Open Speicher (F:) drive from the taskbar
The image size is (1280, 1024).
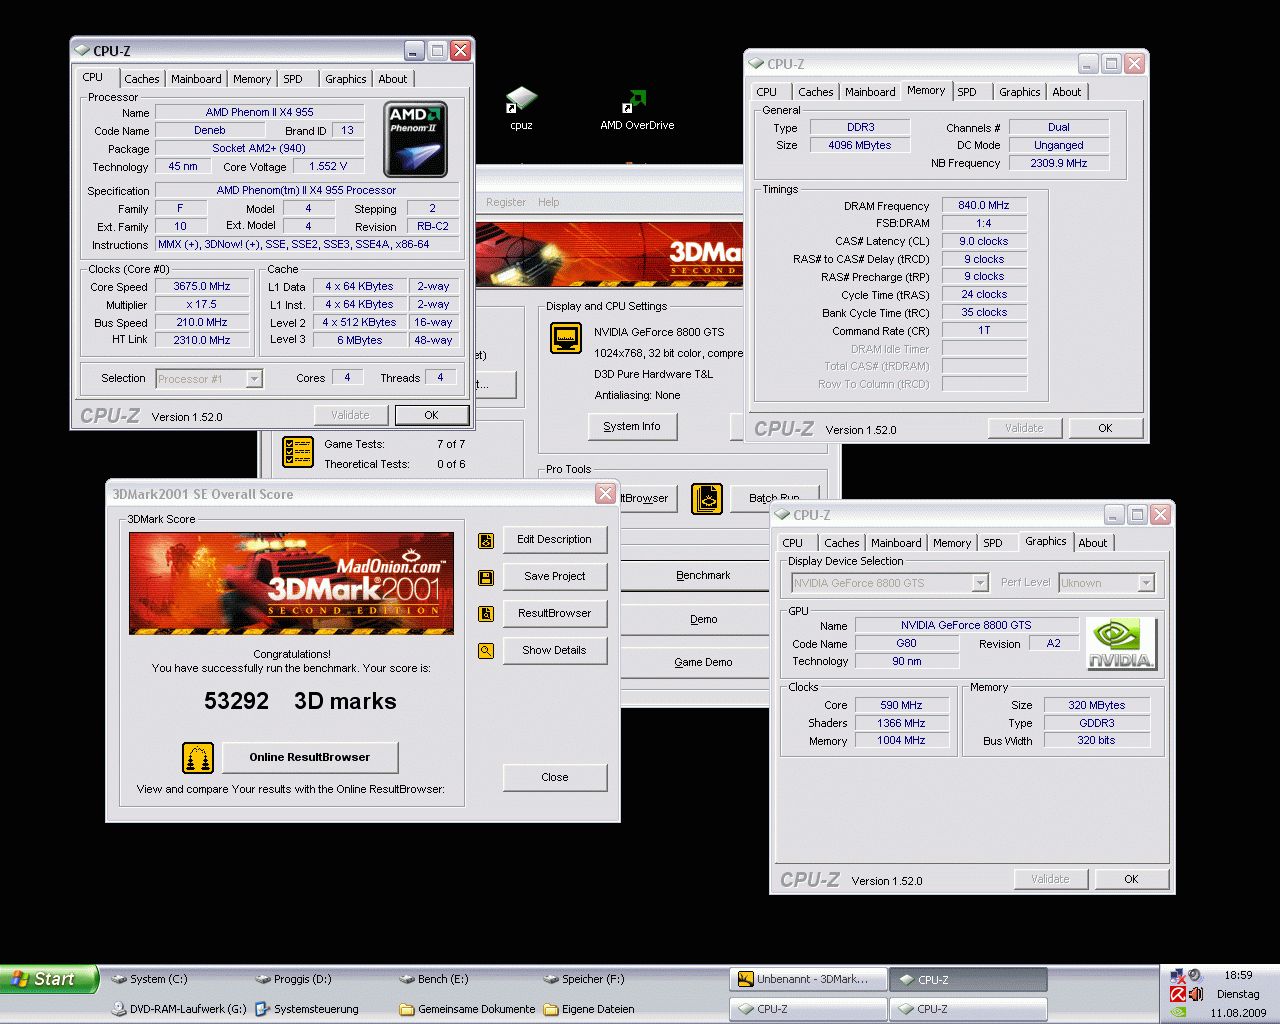(x=584, y=980)
